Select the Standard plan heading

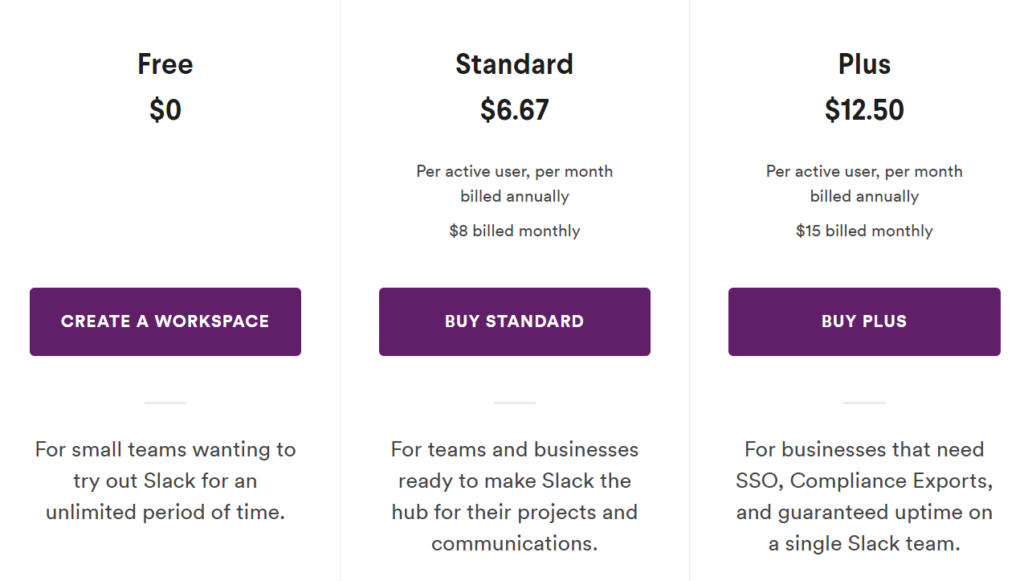point(515,64)
